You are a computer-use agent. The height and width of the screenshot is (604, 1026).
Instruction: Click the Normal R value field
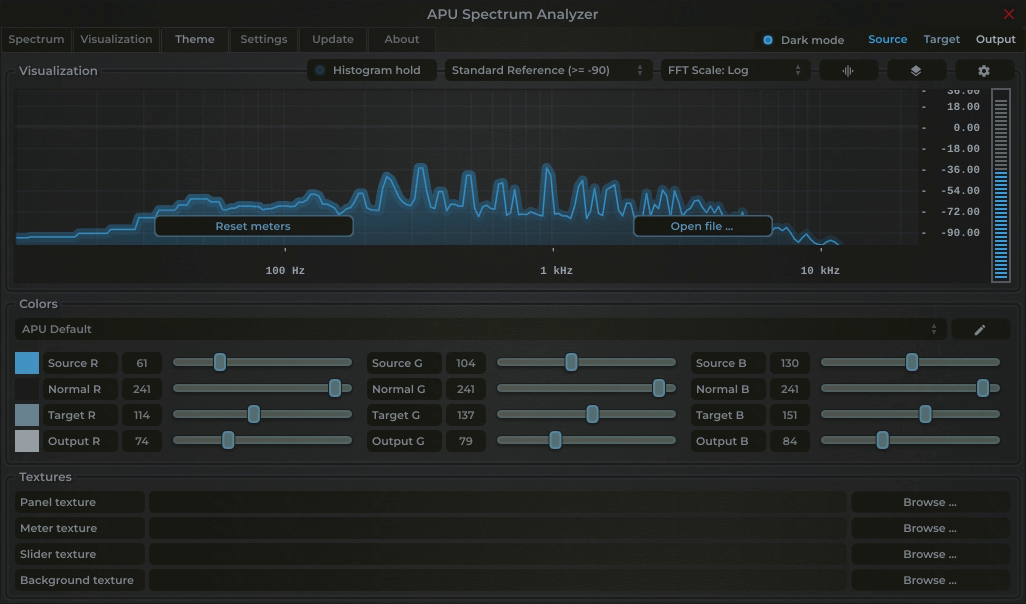click(142, 389)
